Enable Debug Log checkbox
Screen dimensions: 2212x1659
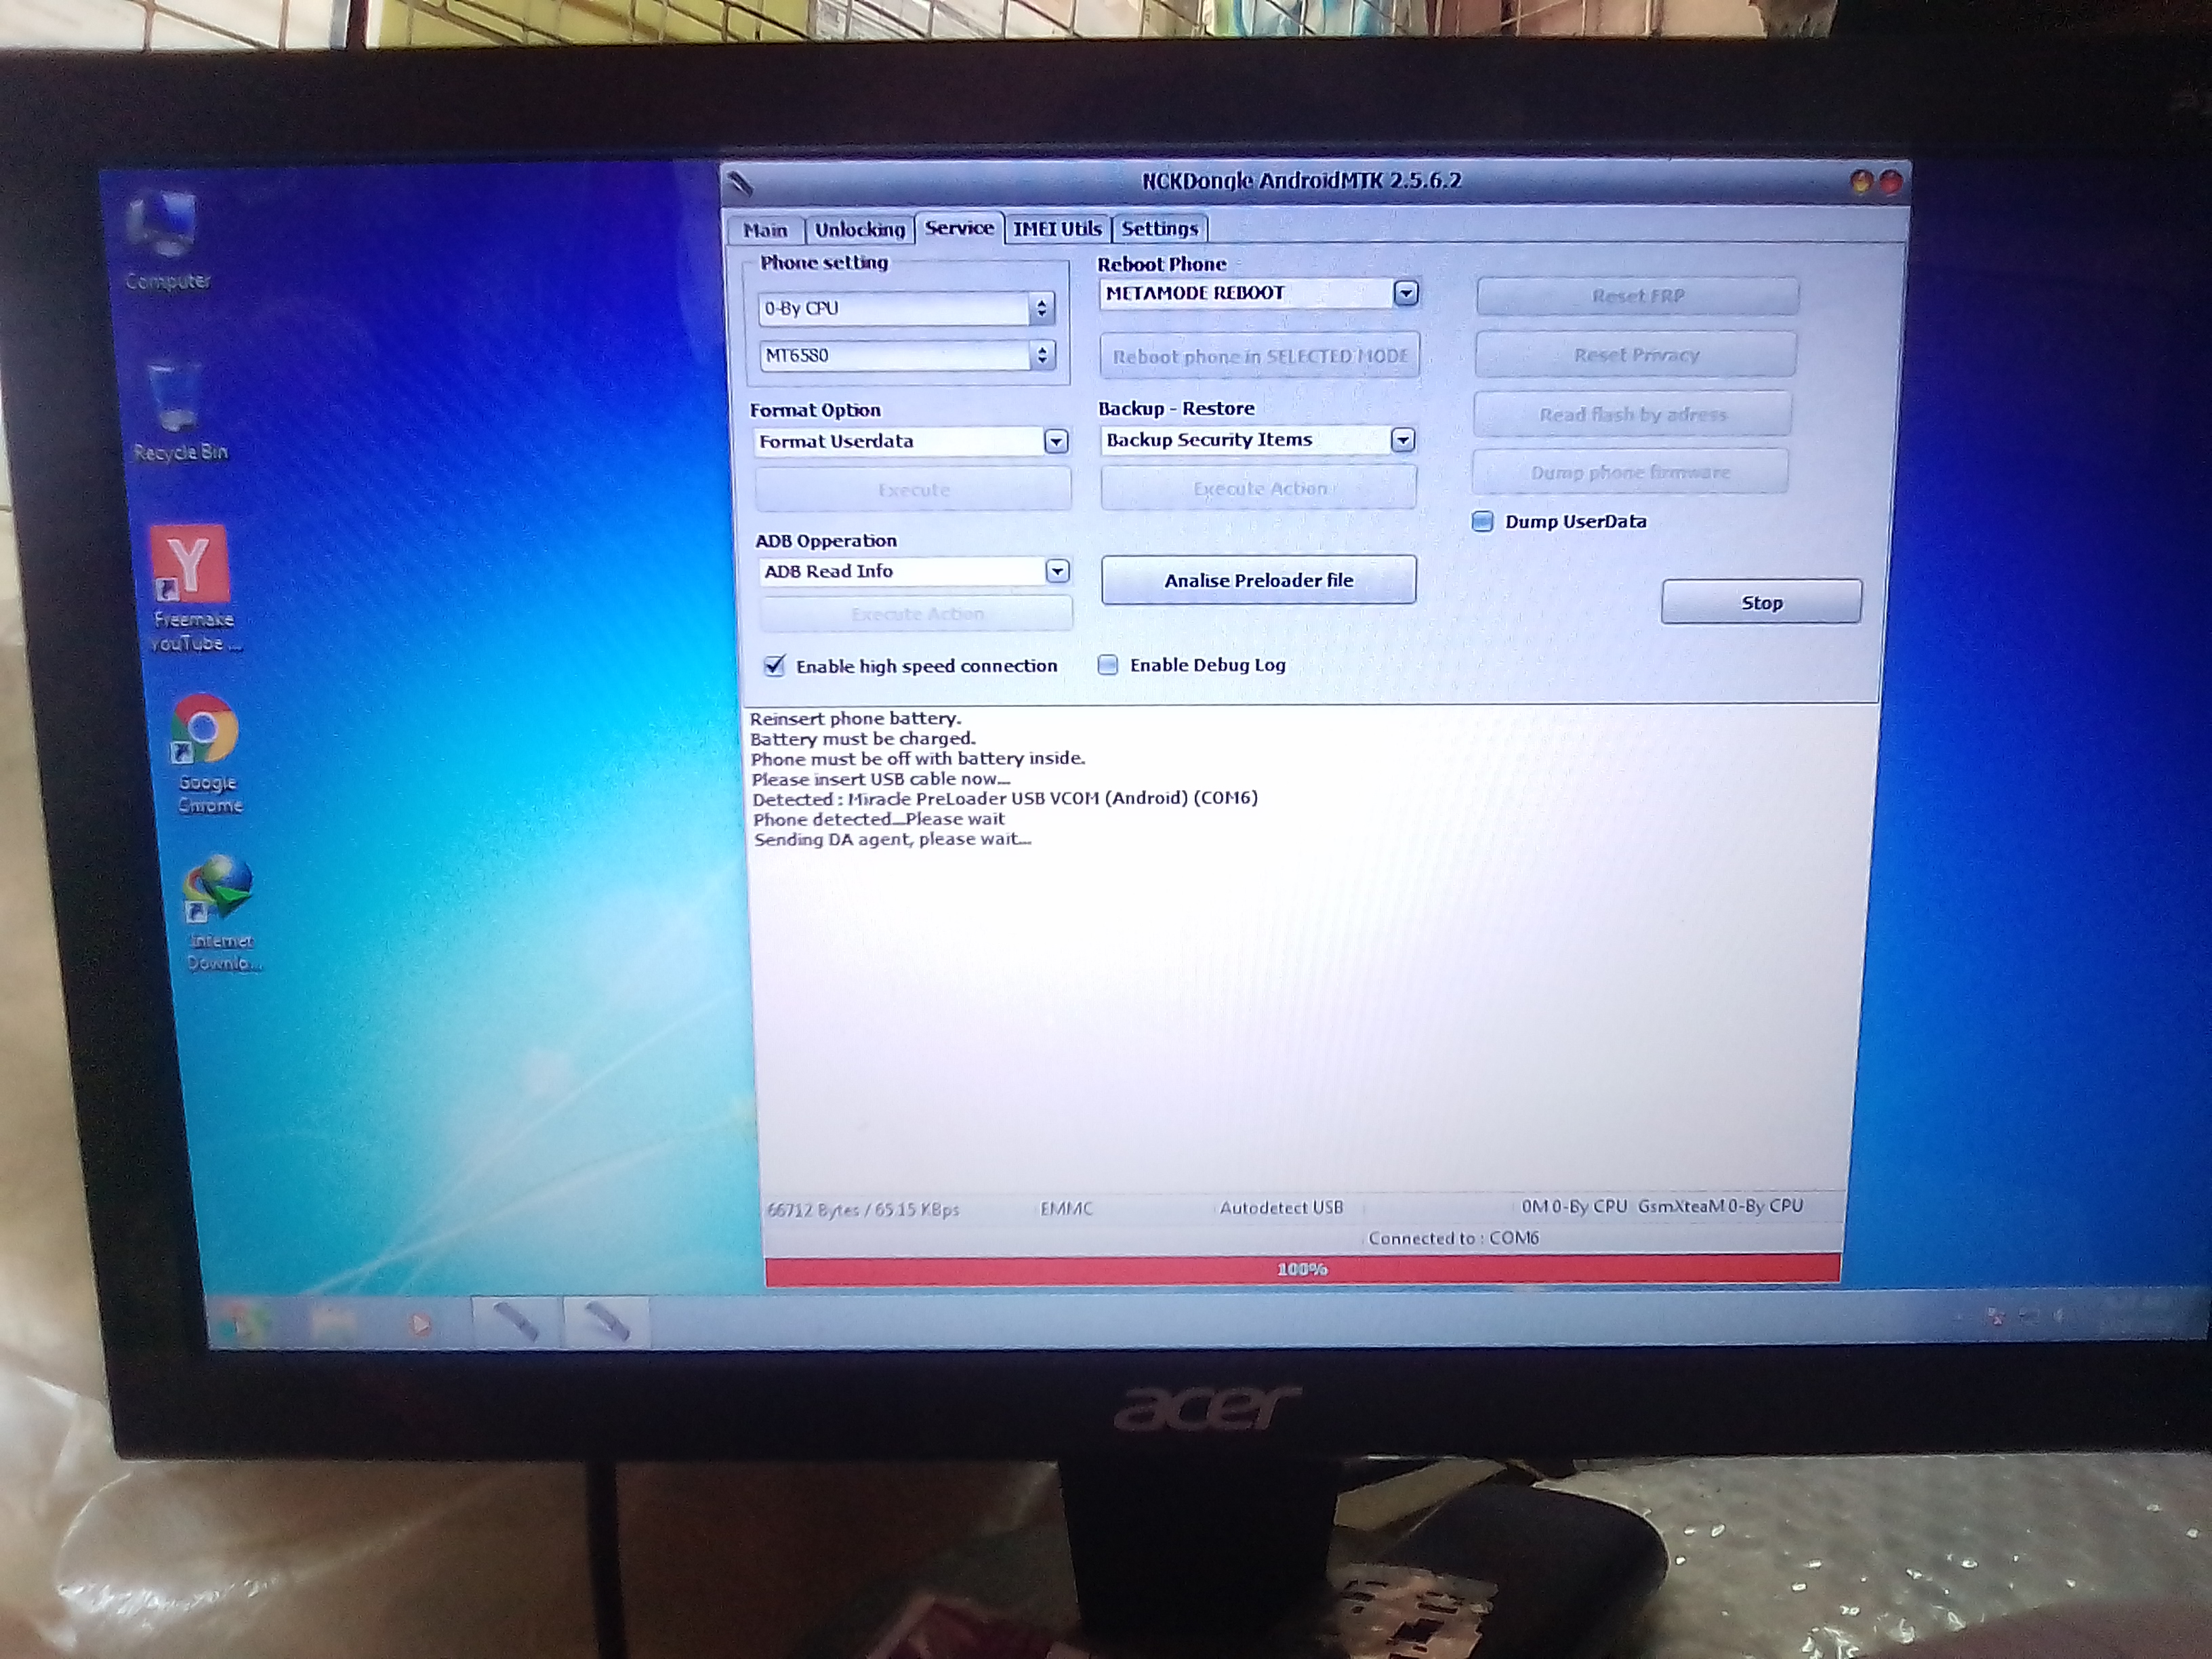coord(1108,665)
